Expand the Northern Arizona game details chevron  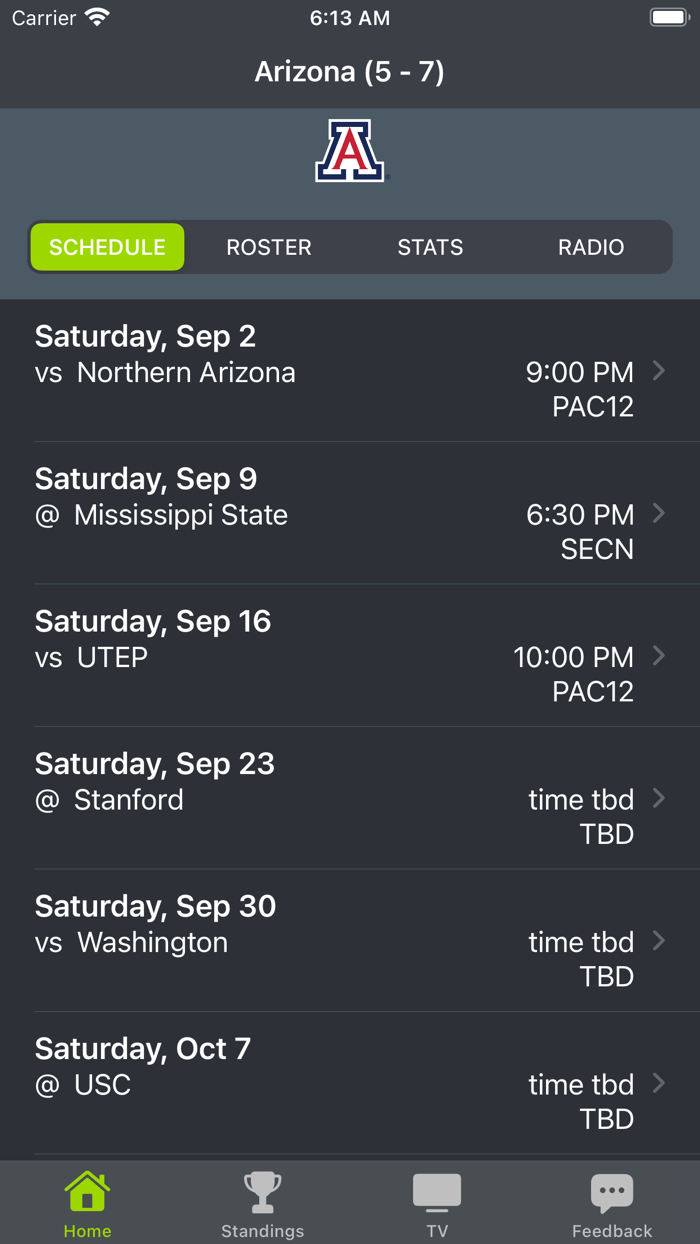click(659, 371)
